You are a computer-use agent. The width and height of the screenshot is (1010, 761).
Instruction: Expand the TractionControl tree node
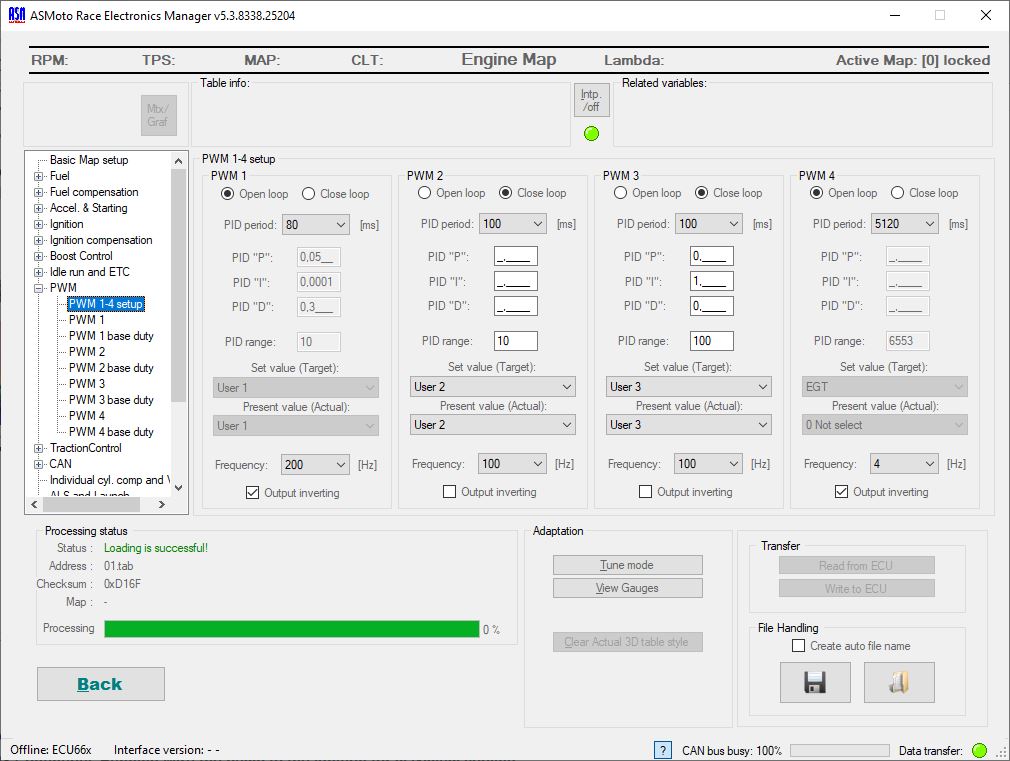click(39, 448)
